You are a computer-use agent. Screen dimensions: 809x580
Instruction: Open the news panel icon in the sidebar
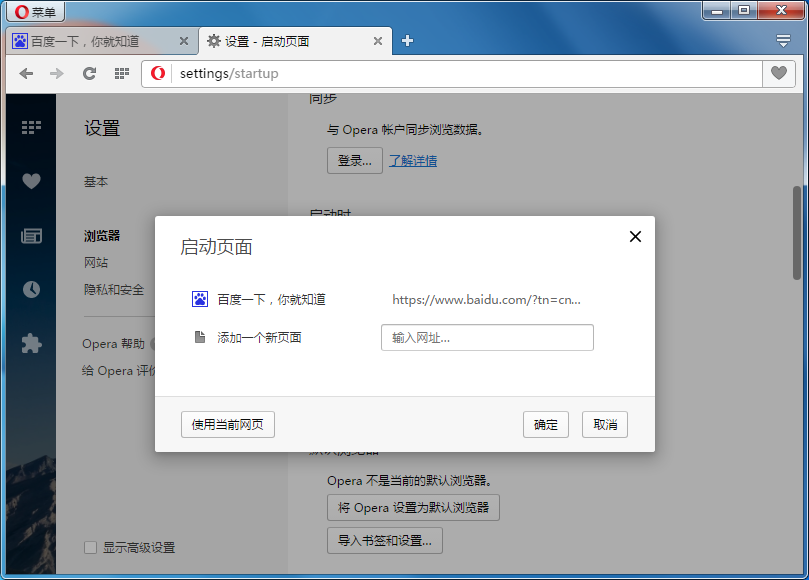click(30, 235)
